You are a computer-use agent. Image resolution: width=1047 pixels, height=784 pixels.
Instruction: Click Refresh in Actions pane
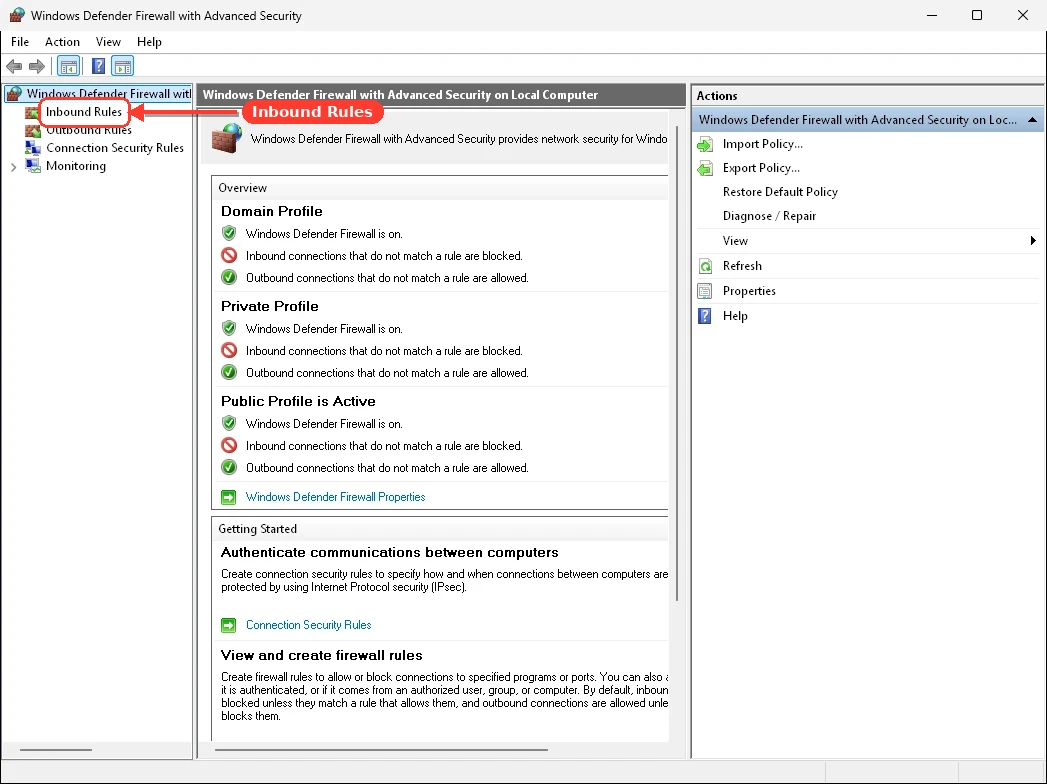click(x=742, y=266)
